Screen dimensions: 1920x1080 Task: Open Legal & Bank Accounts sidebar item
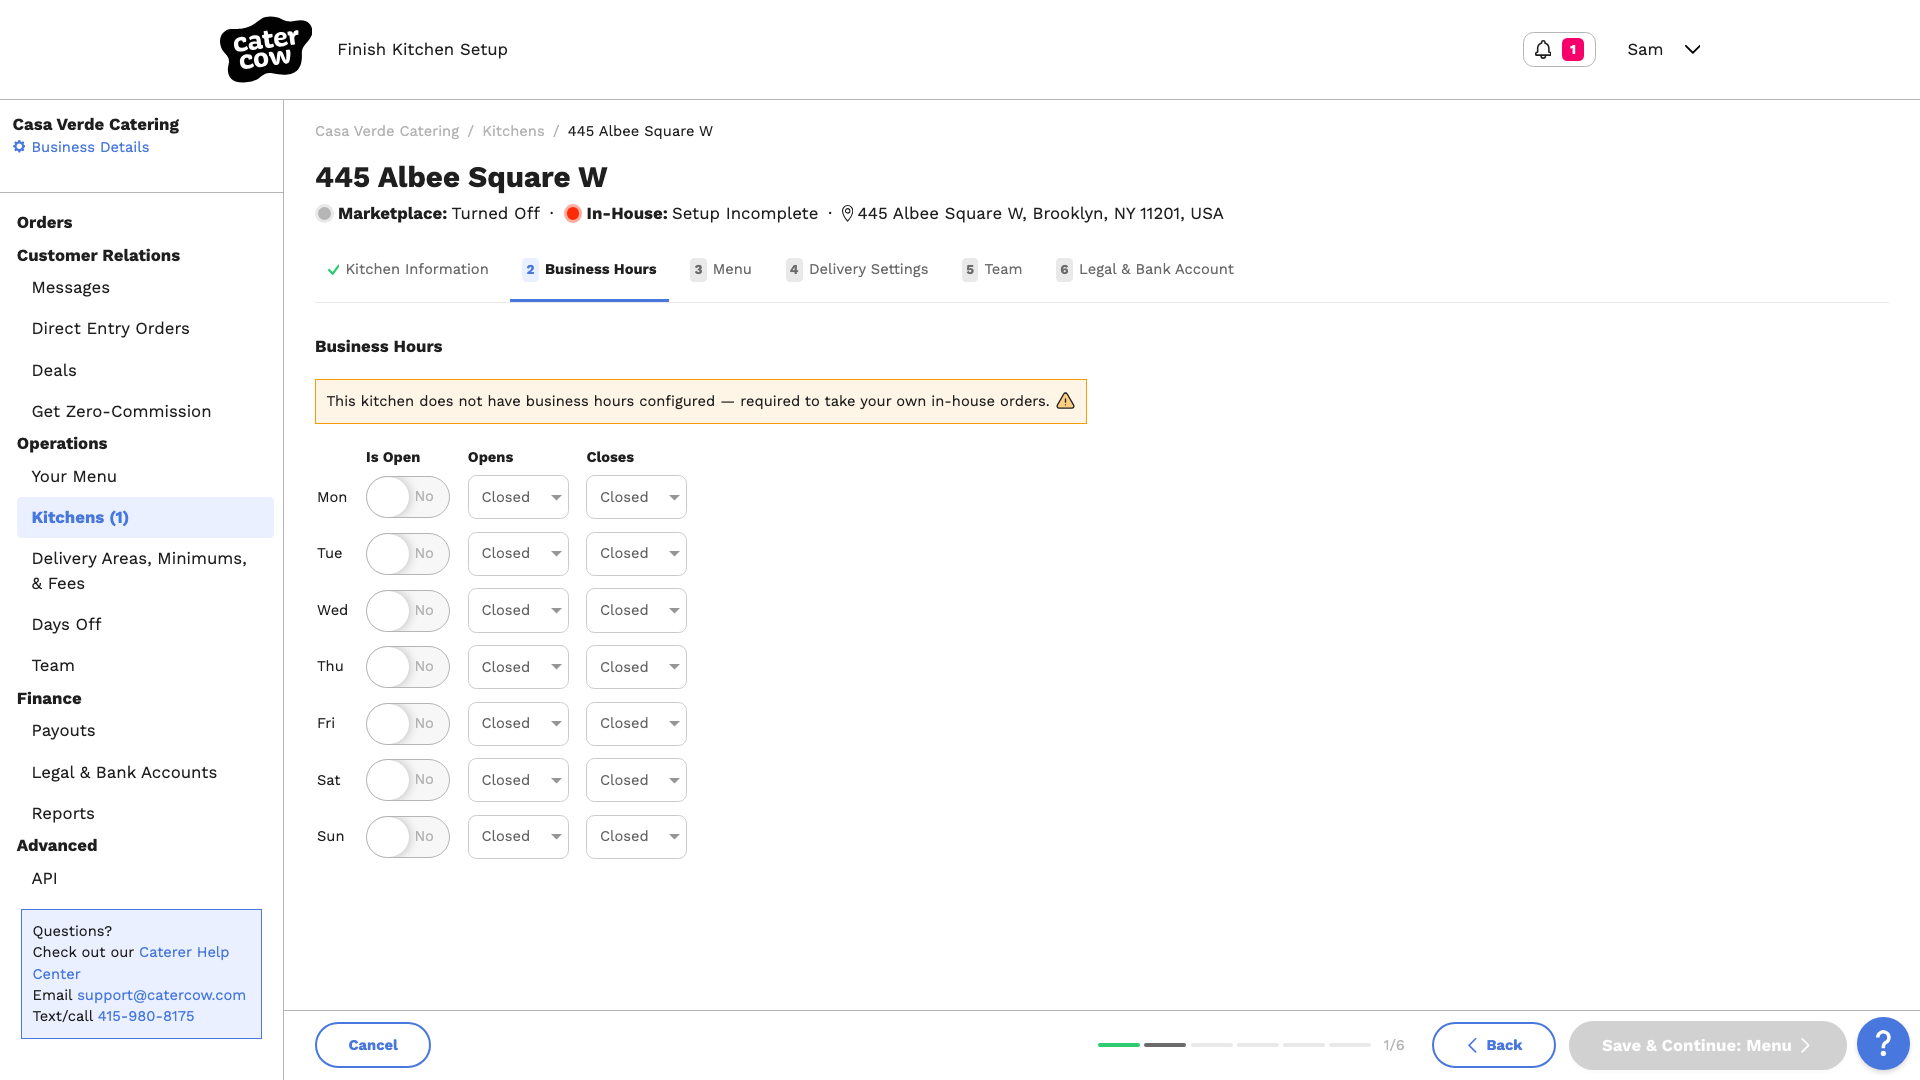click(124, 773)
